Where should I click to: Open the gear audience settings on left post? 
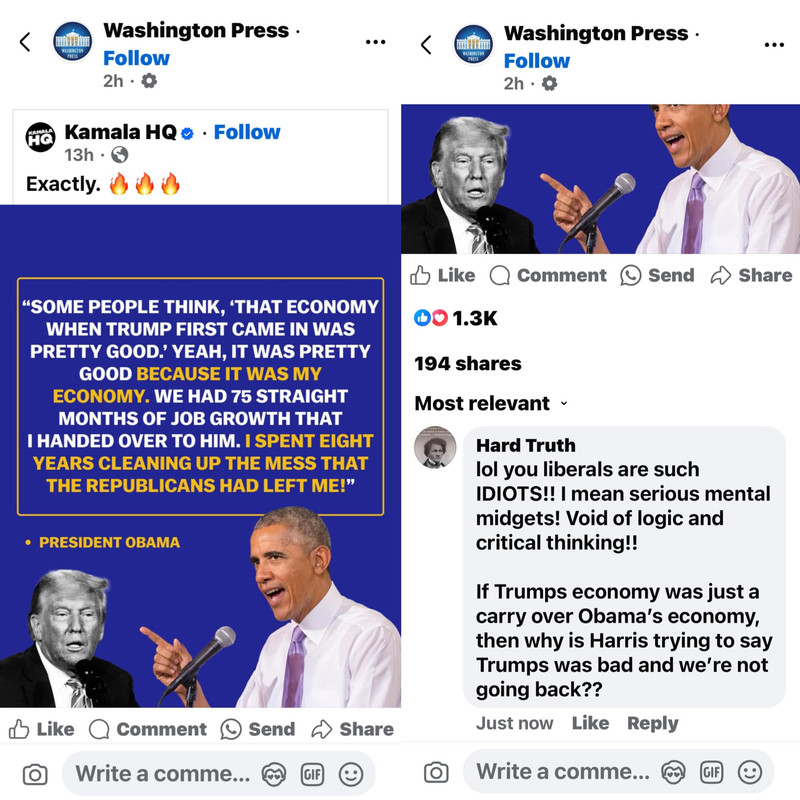coord(149,81)
